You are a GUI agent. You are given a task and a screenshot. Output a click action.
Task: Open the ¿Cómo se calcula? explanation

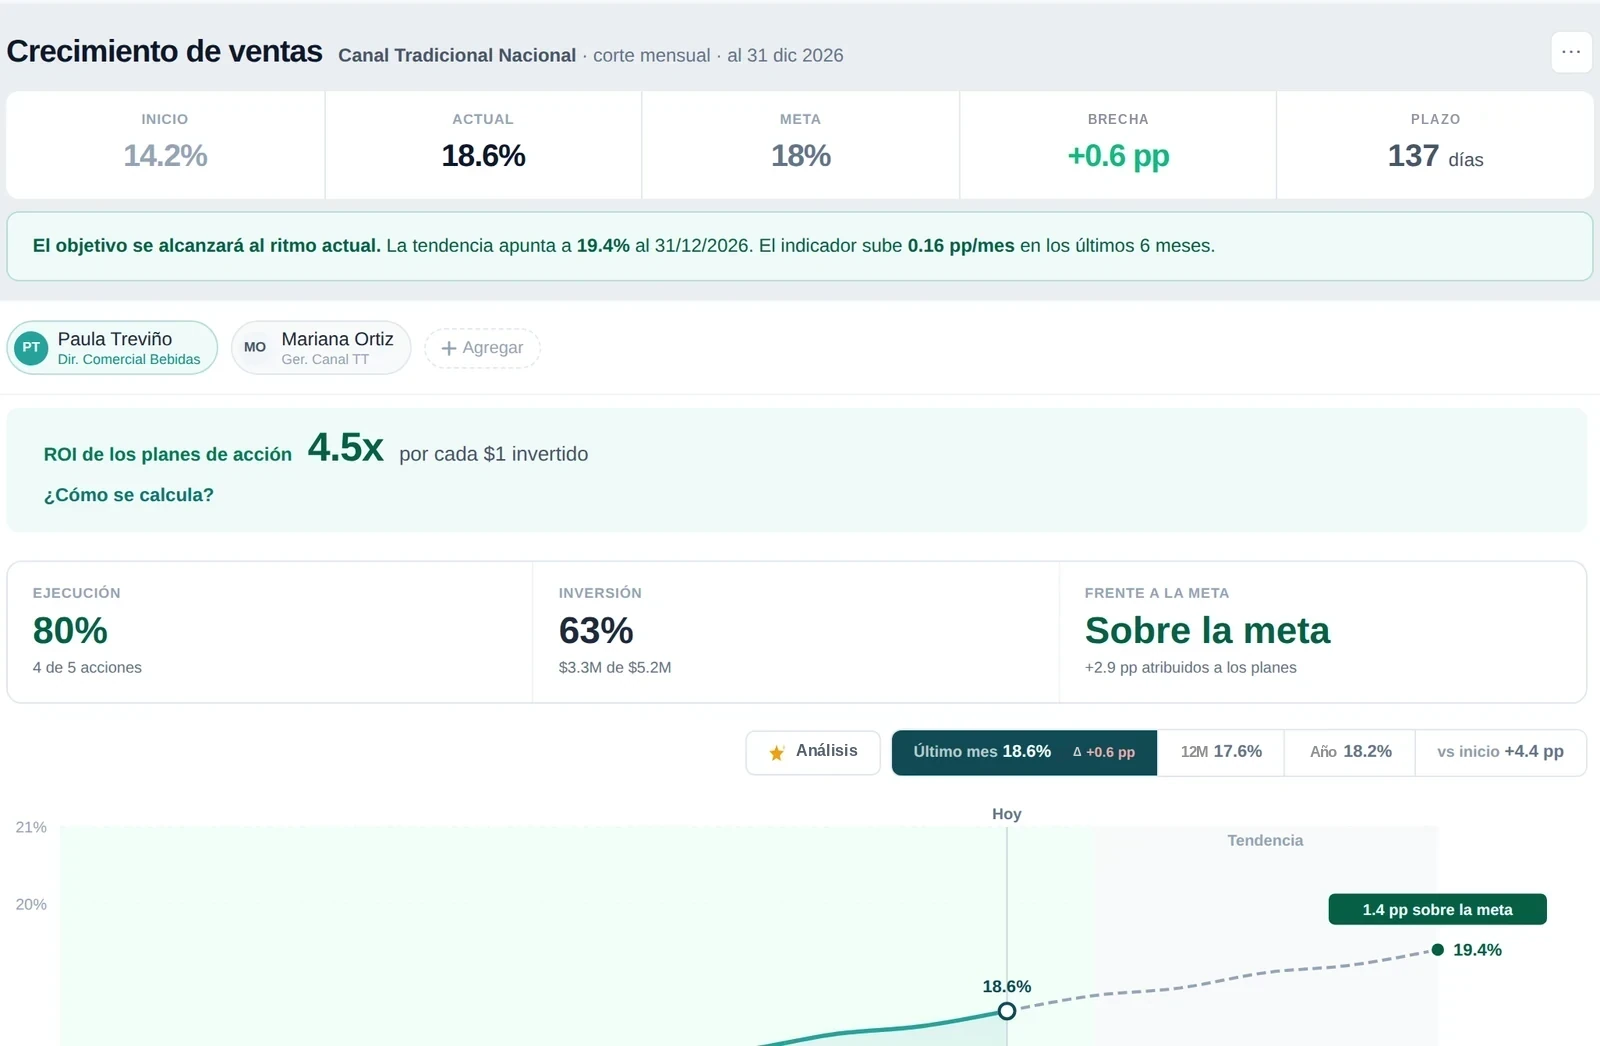coord(129,495)
